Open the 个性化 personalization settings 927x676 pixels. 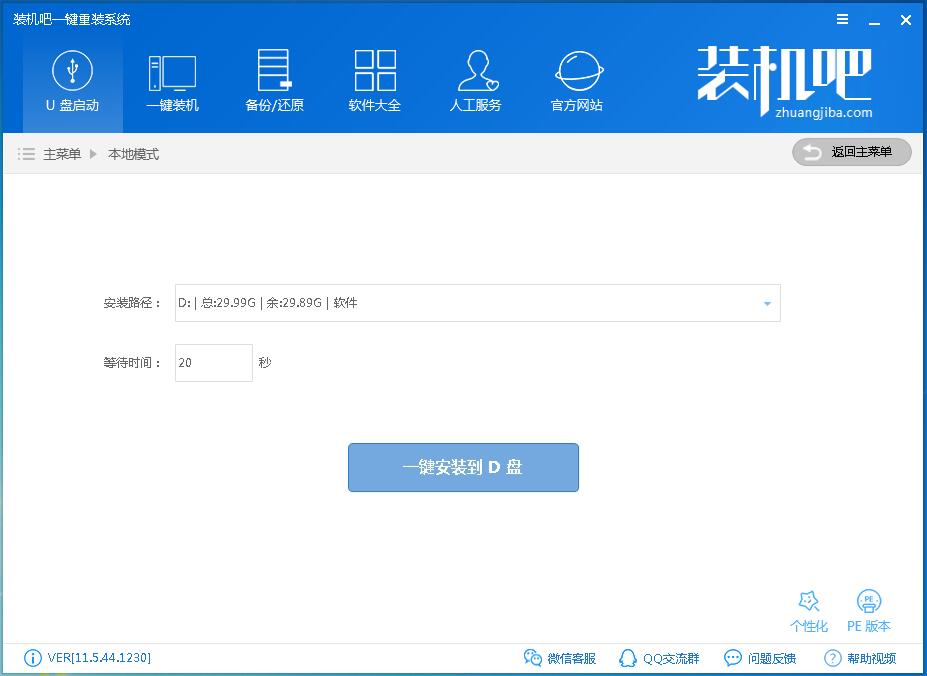pos(808,611)
